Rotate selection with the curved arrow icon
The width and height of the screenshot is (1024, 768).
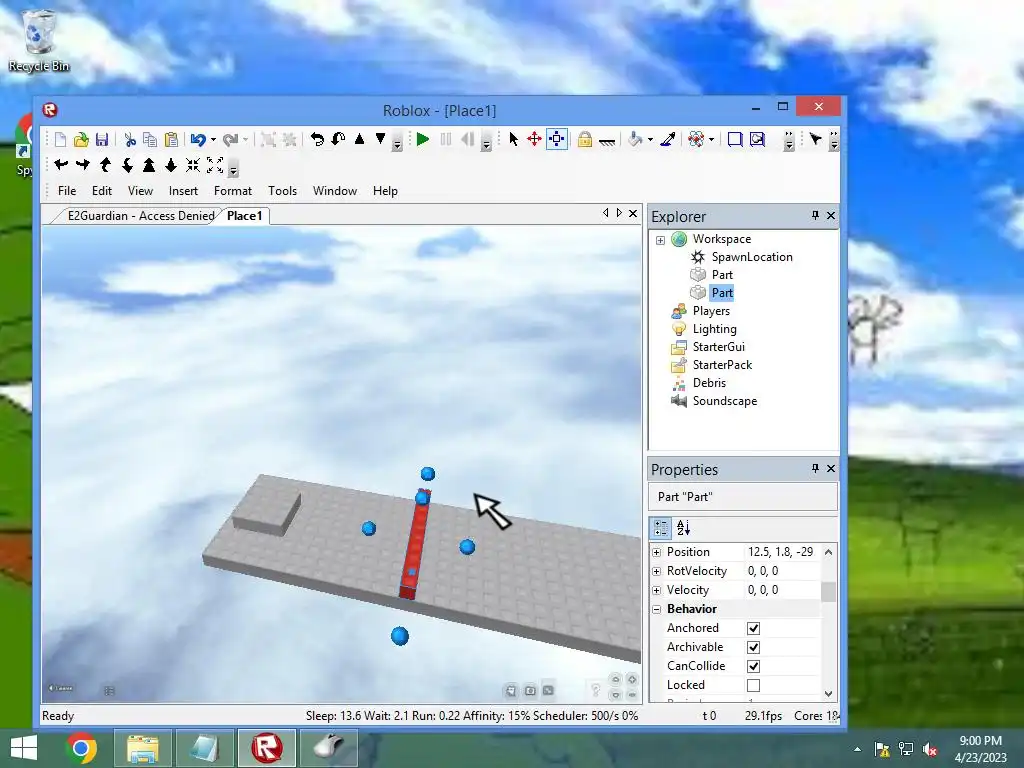click(317, 139)
